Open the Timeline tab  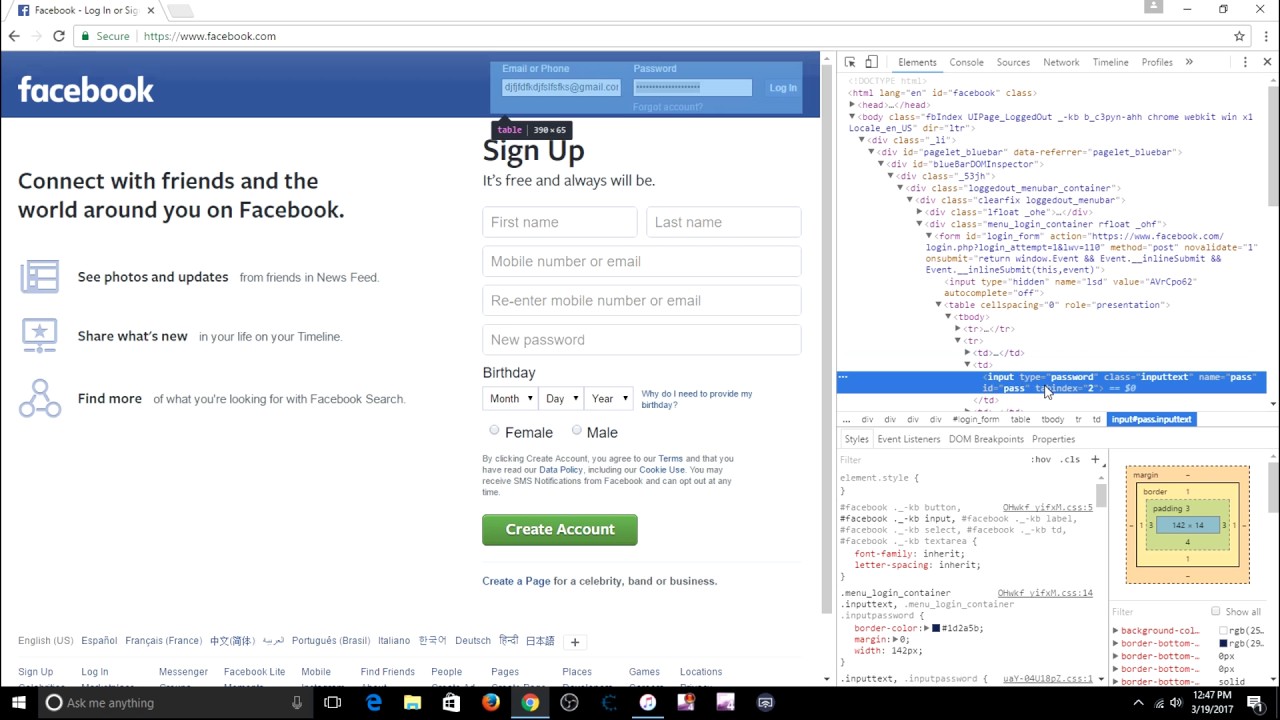pos(1110,62)
